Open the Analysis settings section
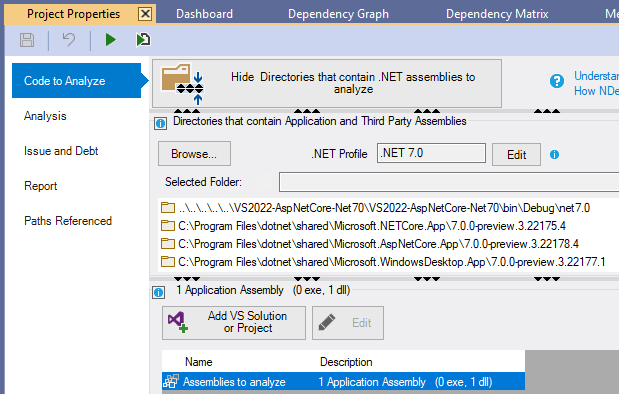The image size is (619, 394). coord(45,116)
